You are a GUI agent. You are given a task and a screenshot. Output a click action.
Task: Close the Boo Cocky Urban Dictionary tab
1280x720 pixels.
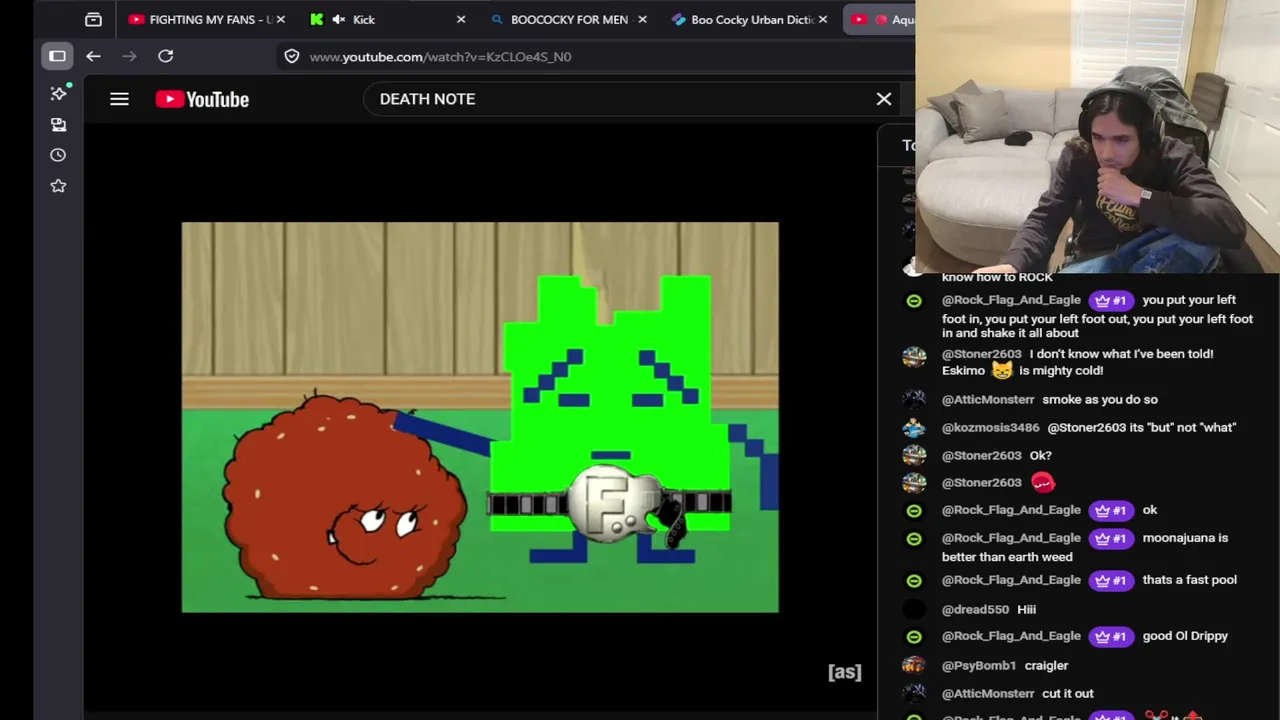pyautogui.click(x=823, y=19)
